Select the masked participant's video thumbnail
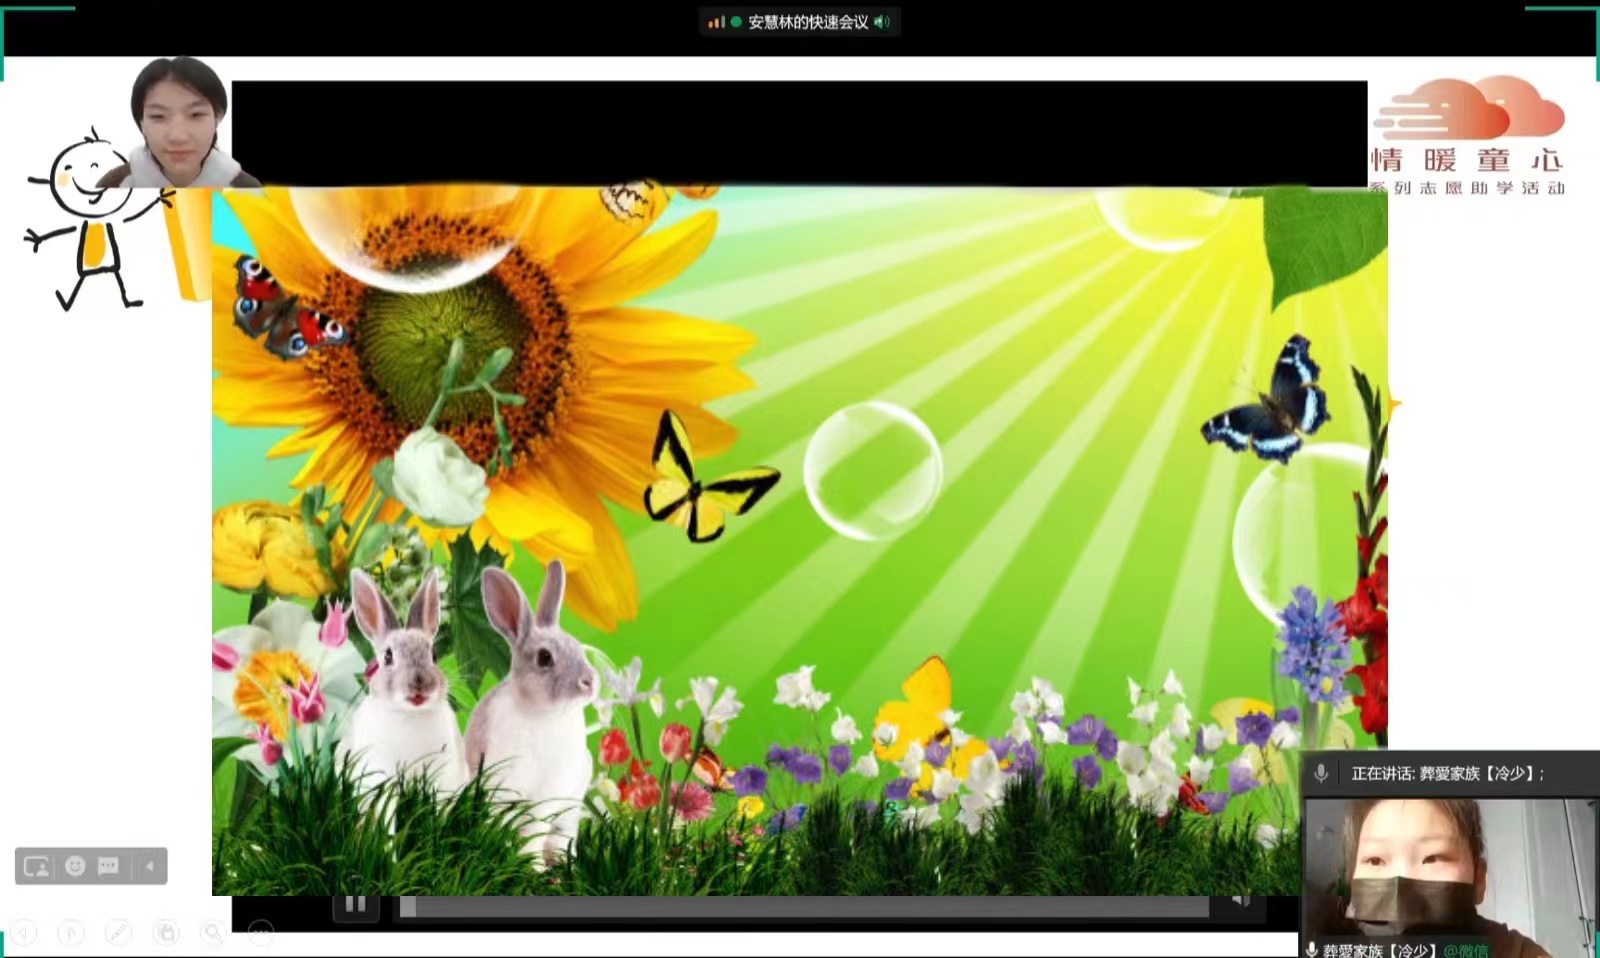Image resolution: width=1600 pixels, height=958 pixels. 1449,870
